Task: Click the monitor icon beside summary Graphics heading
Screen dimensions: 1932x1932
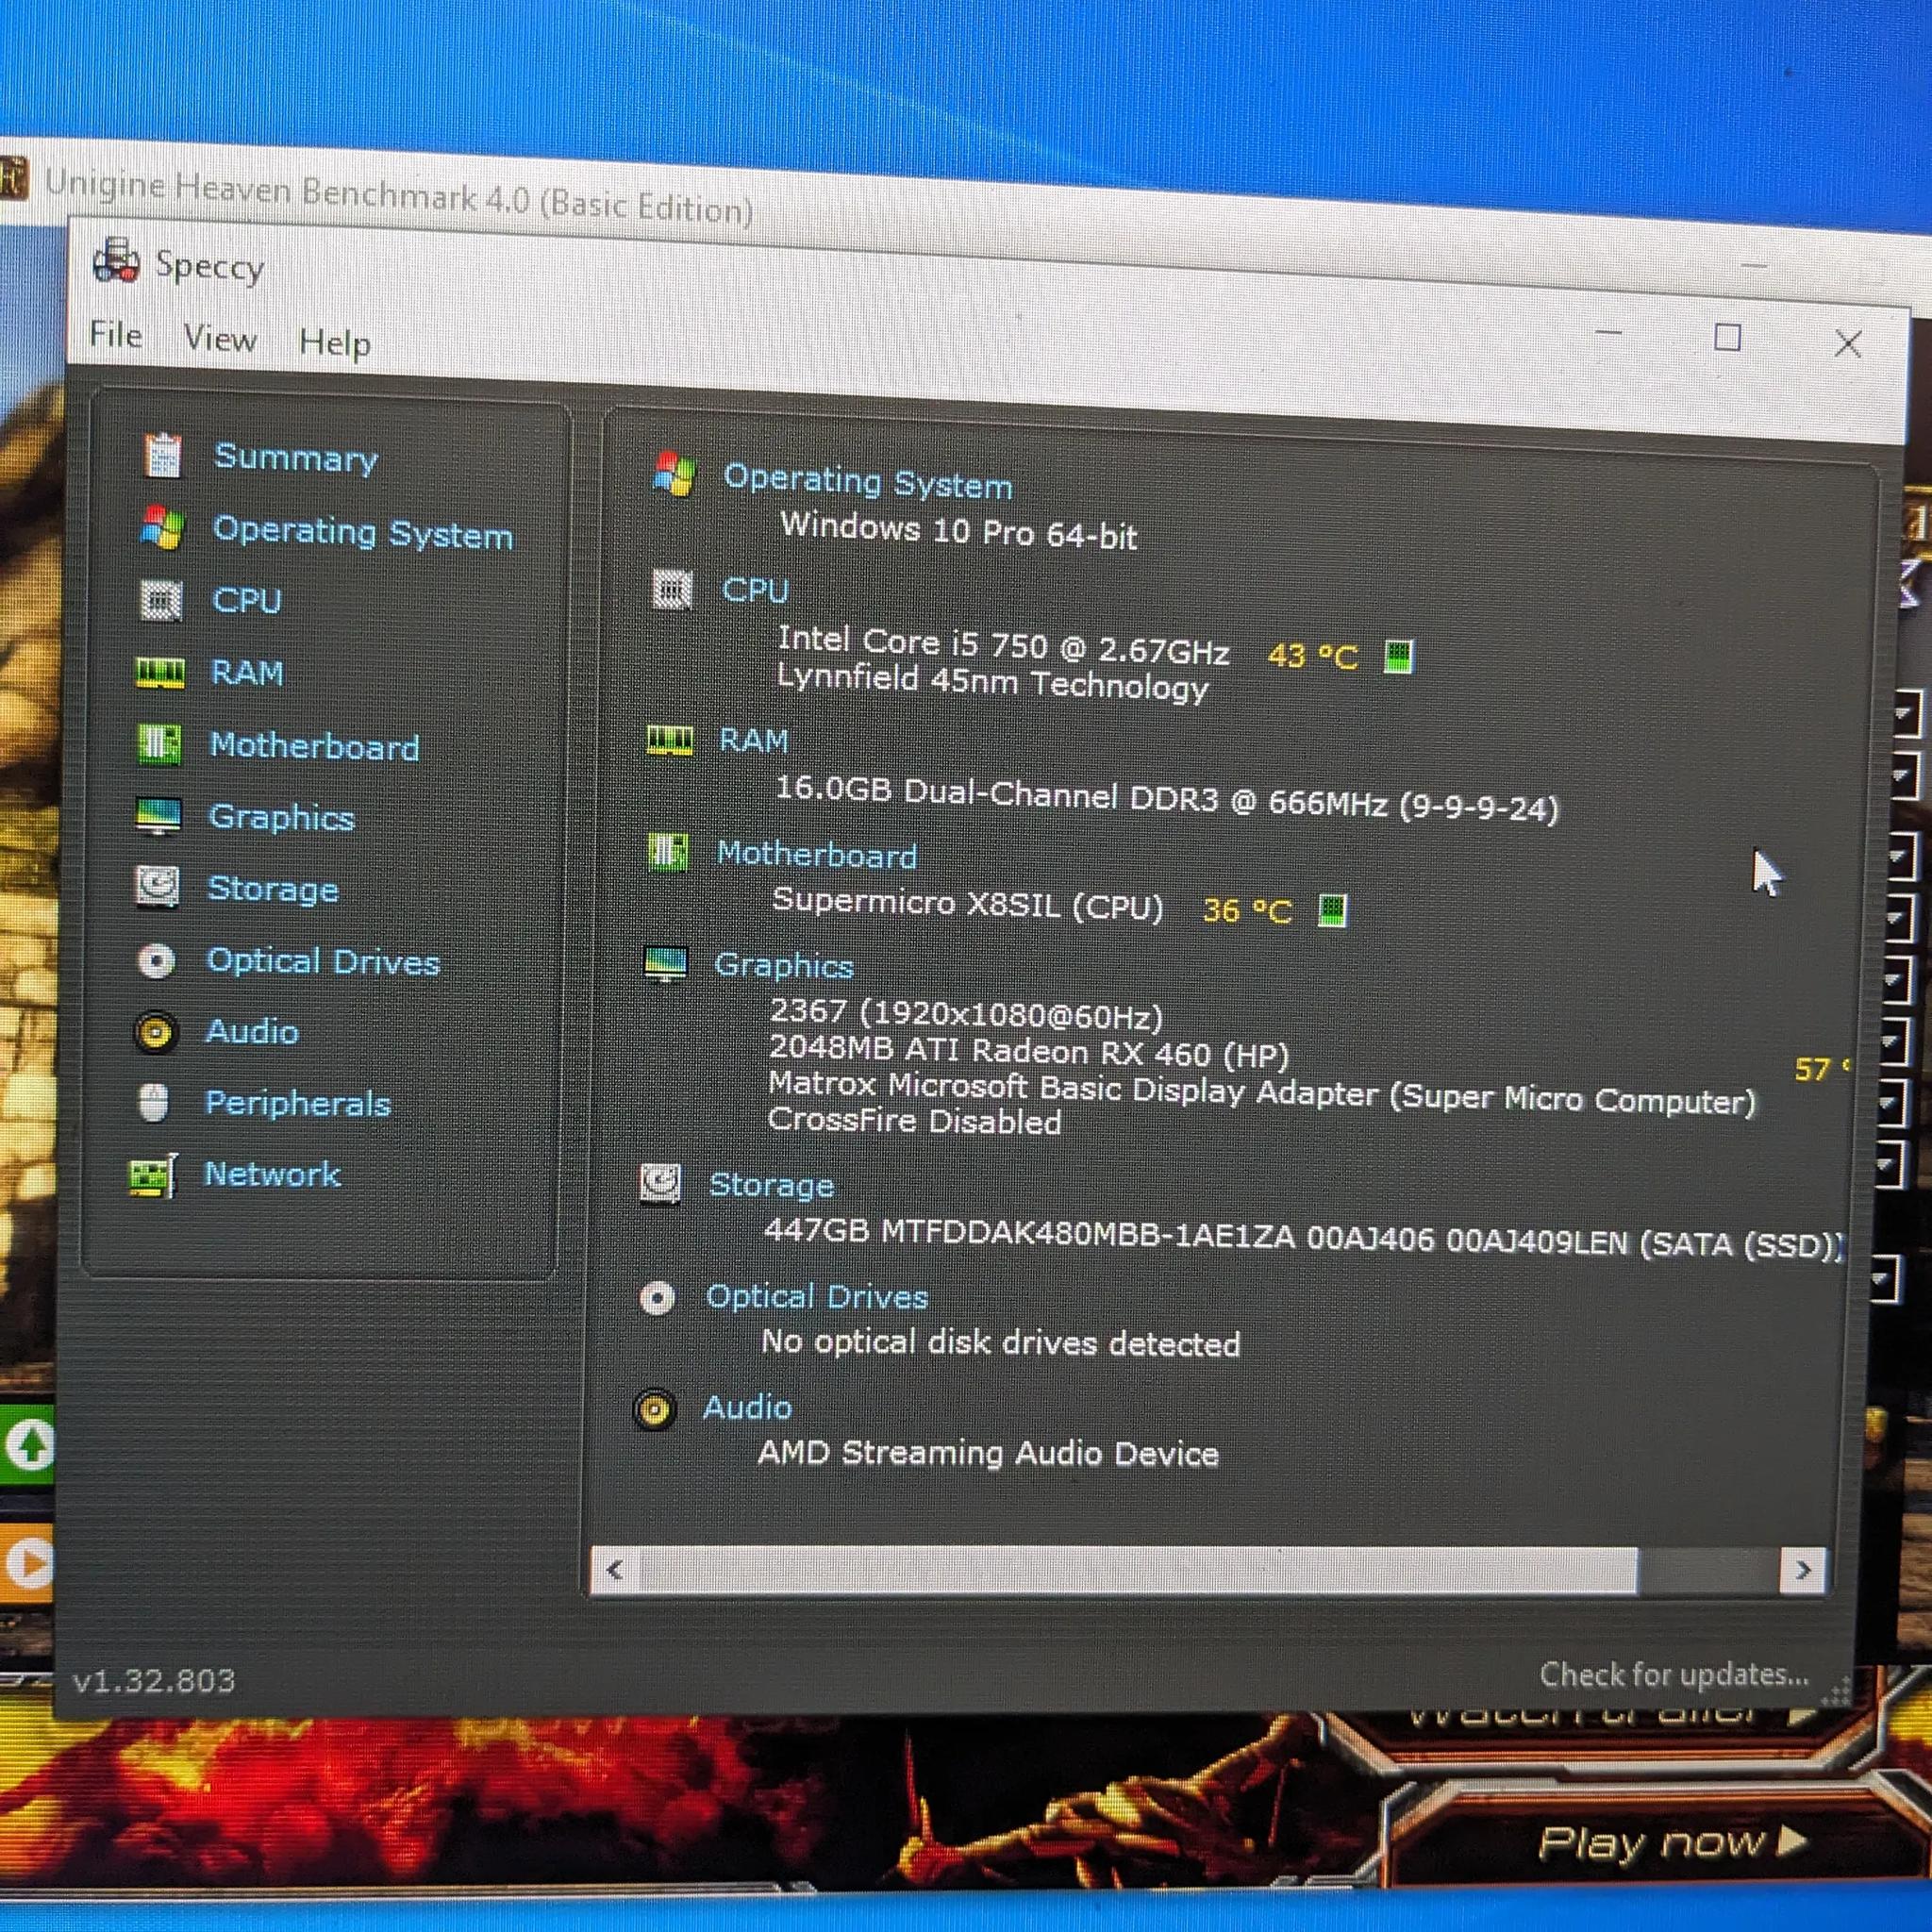Action: point(665,964)
